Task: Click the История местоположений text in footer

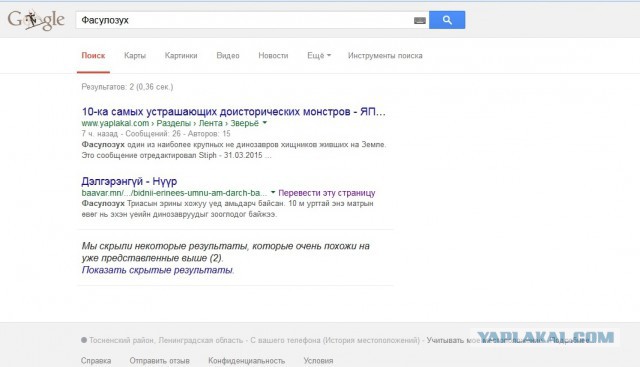Action: pyautogui.click(x=371, y=340)
